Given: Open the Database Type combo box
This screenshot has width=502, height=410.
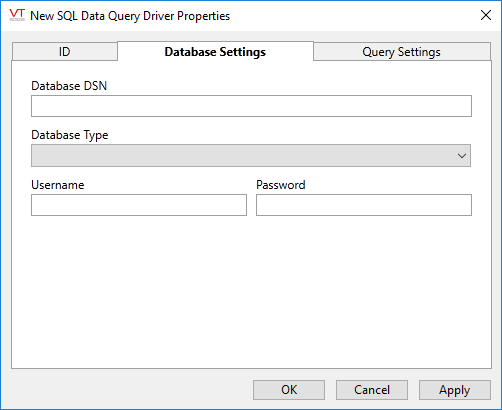Looking at the screenshot, I should point(251,155).
